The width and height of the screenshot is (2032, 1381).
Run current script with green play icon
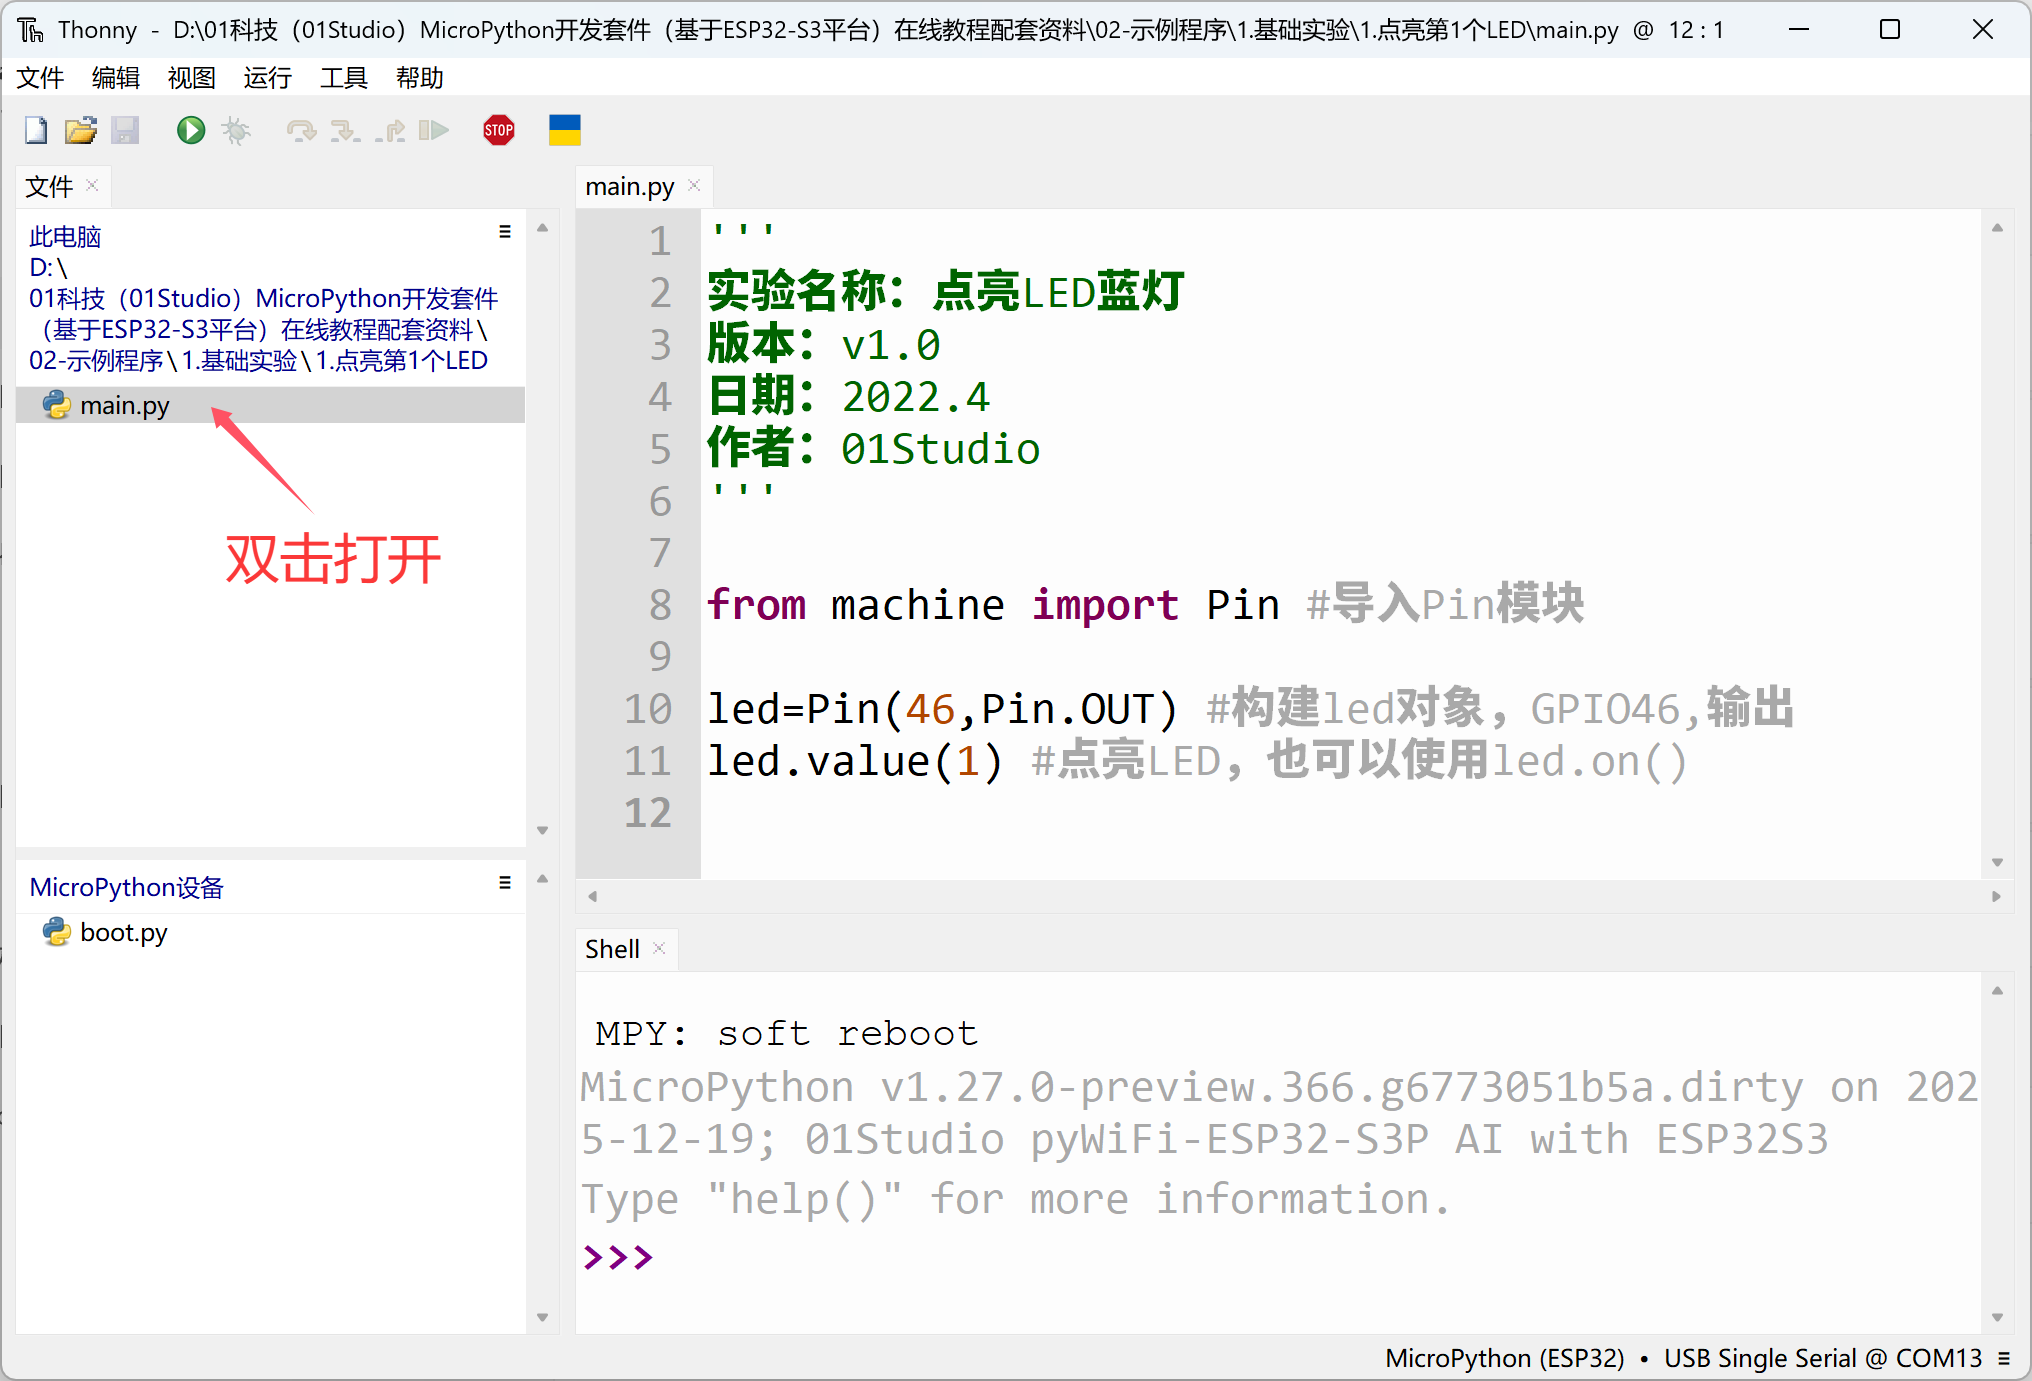[x=190, y=131]
